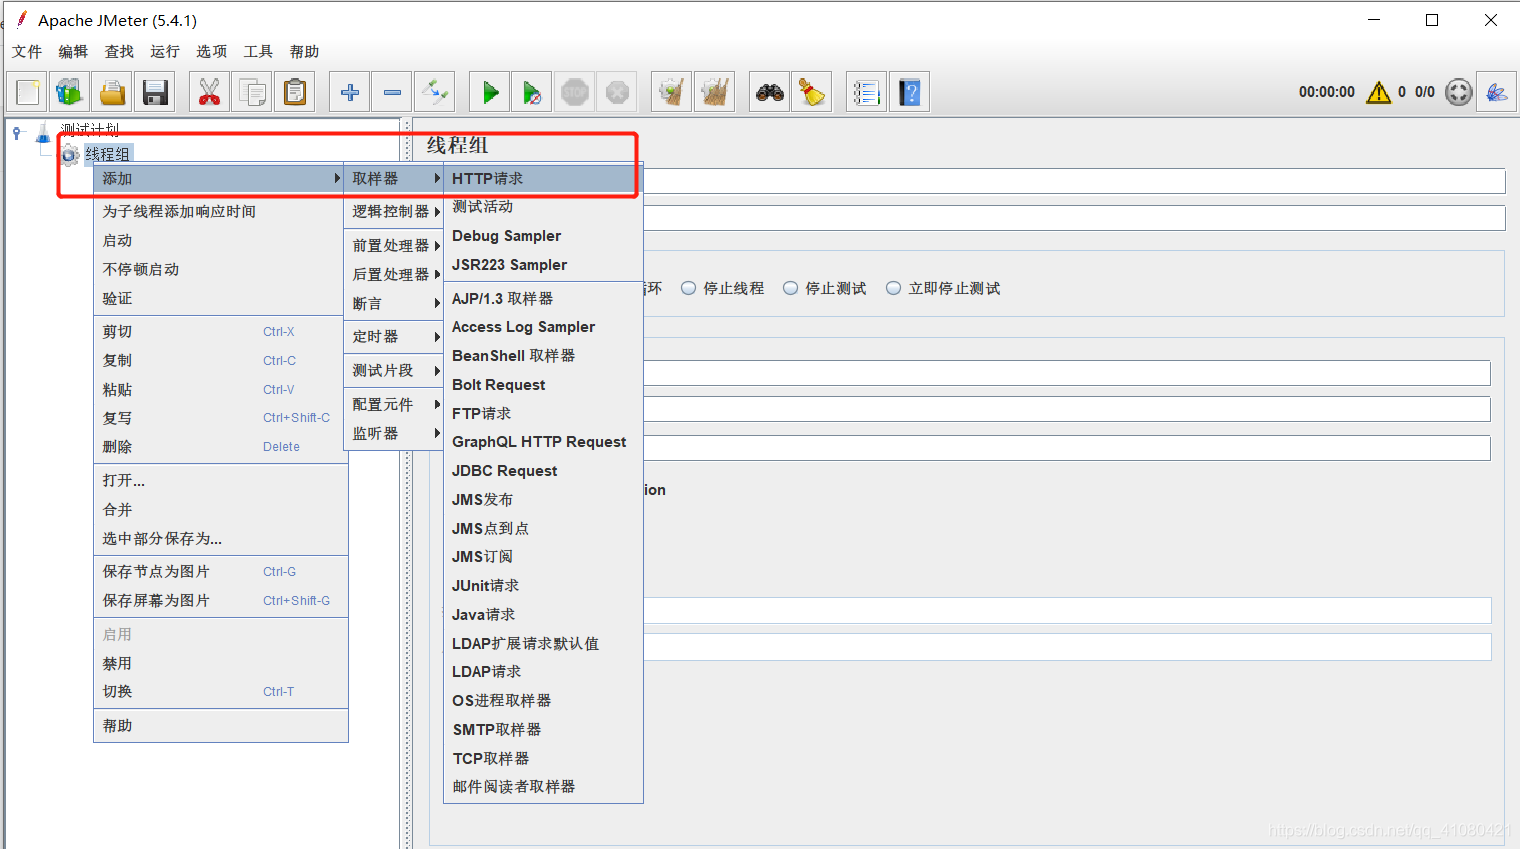Screen dimensions: 1520x849
Task: Expand the 断言 submenu
Action: 394,303
